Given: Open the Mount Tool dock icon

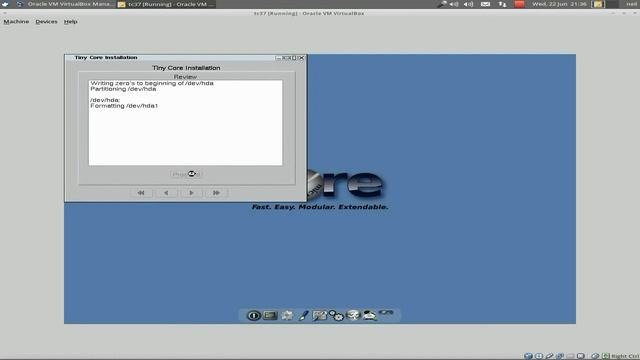Looking at the screenshot, I should (370, 316).
